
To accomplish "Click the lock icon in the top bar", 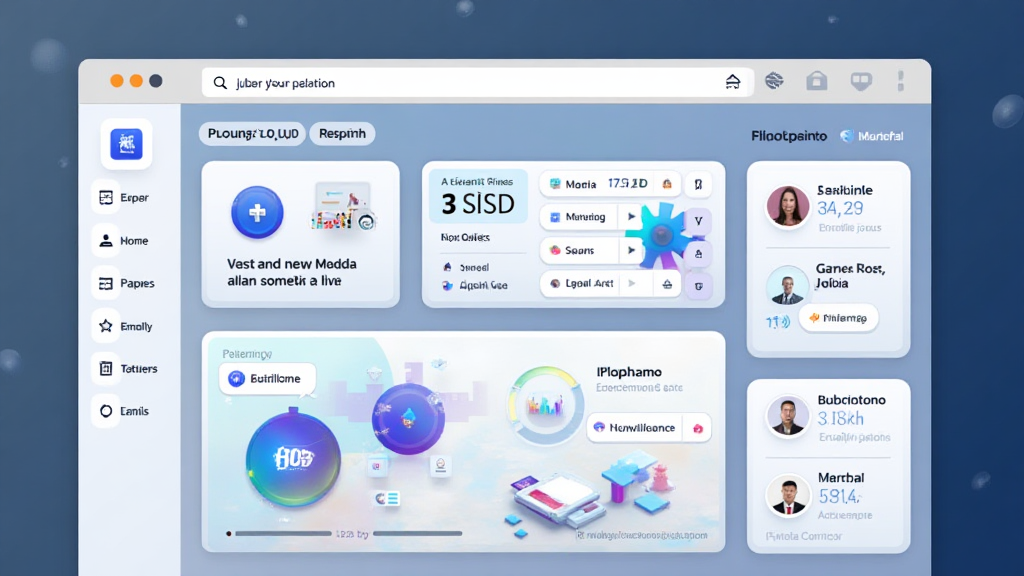I will pos(817,82).
